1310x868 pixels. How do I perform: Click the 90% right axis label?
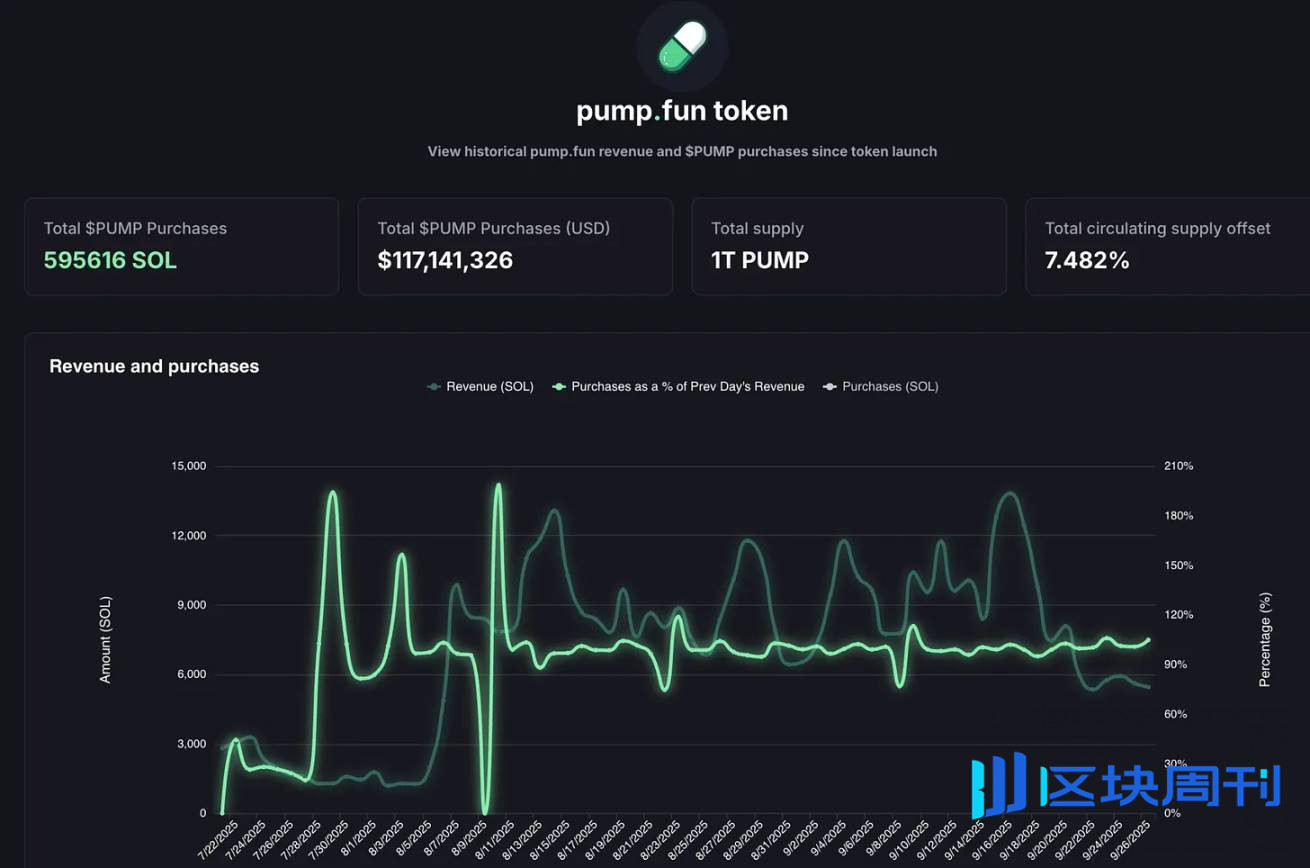pyautogui.click(x=1175, y=664)
